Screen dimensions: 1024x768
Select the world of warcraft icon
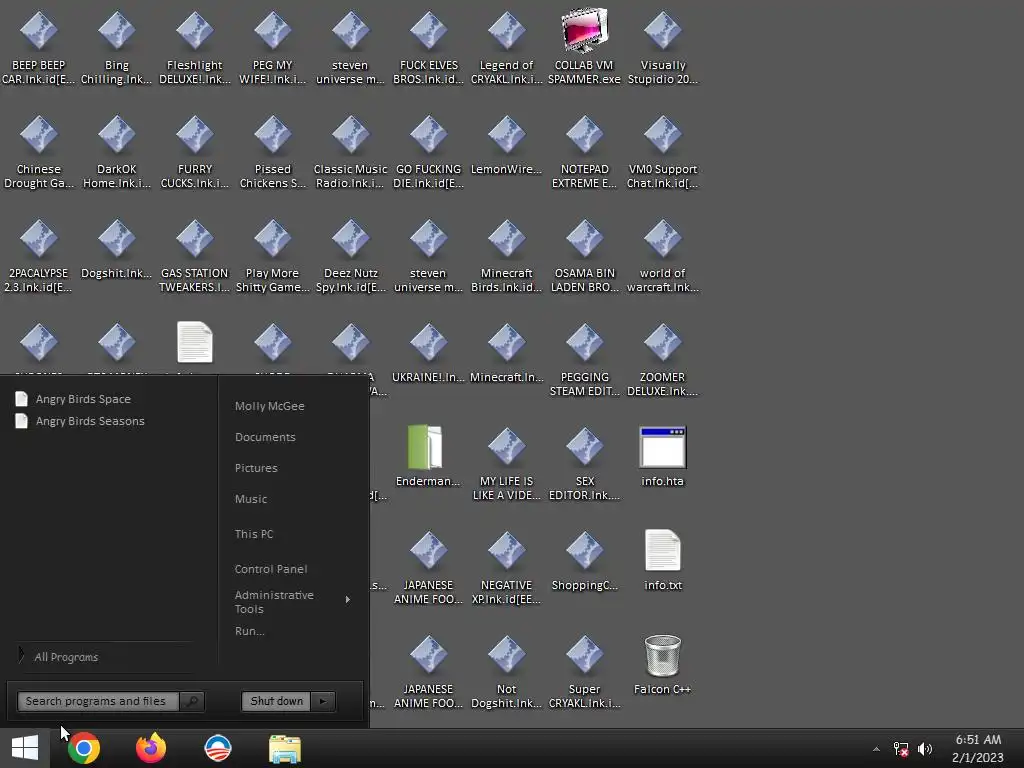click(662, 255)
